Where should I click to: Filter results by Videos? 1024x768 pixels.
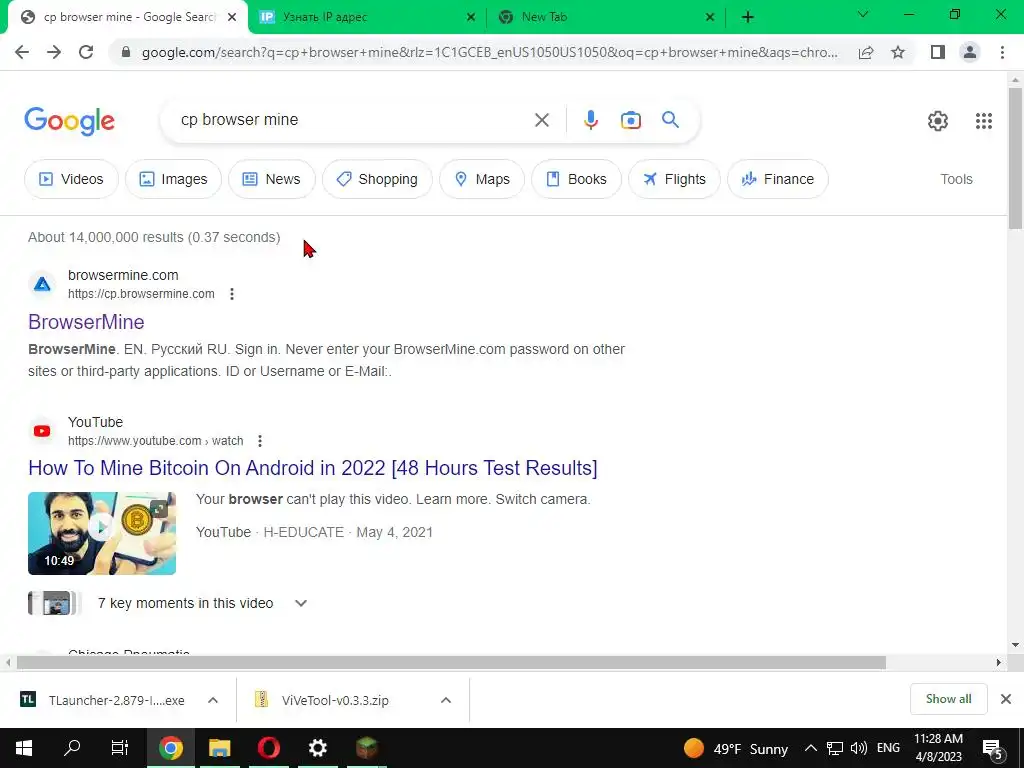tap(71, 179)
